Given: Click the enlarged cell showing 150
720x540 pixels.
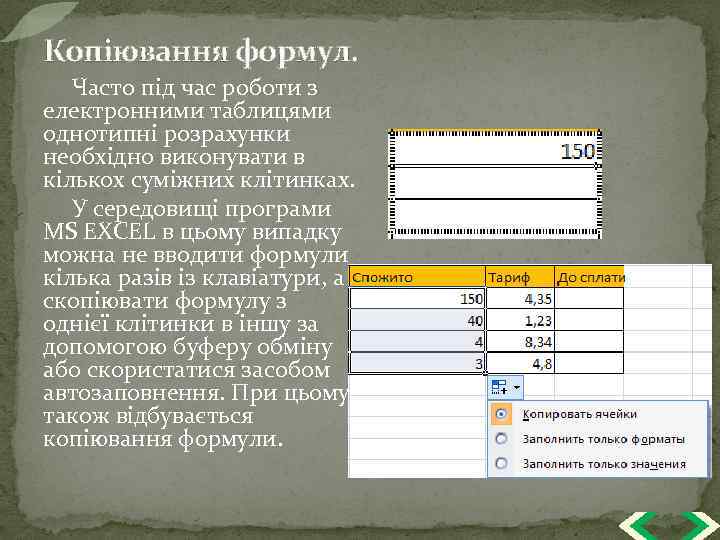Looking at the screenshot, I should coord(495,150).
